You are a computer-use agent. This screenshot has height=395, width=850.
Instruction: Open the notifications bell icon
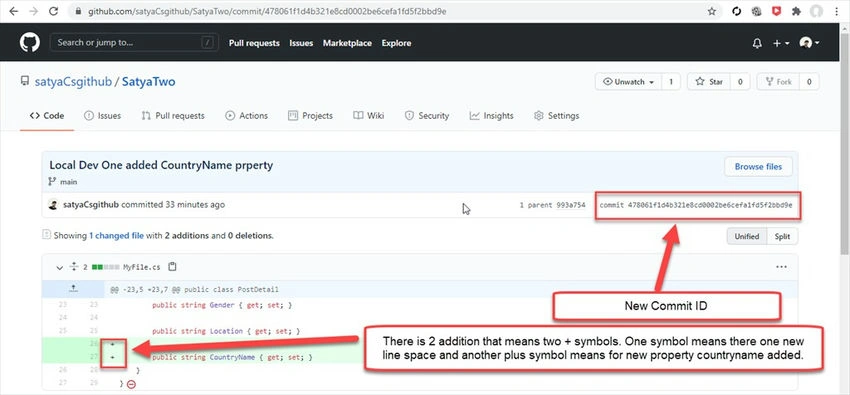point(757,43)
